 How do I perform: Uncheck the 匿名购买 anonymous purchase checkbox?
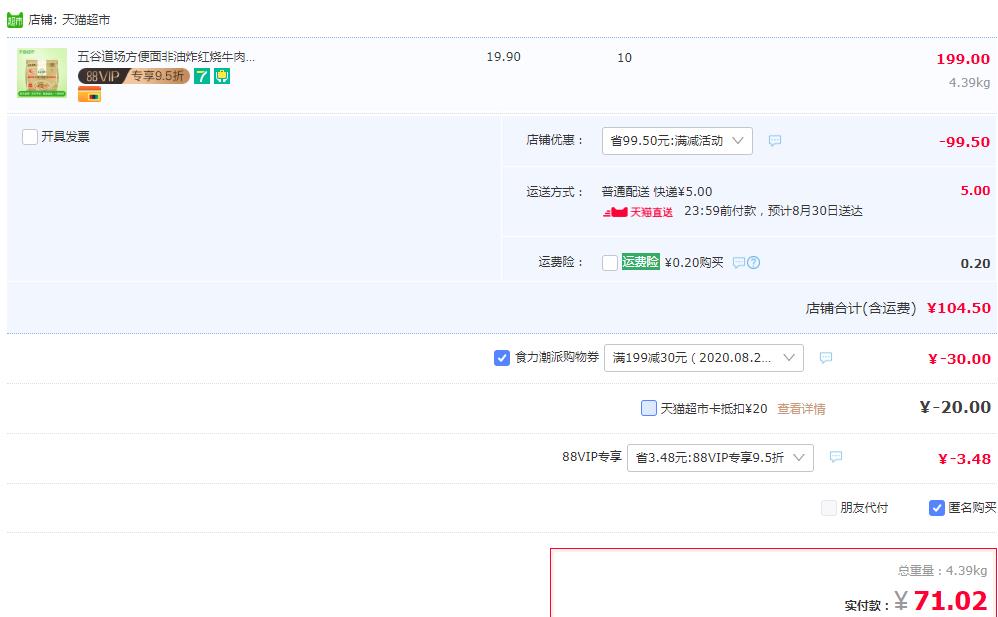point(937,507)
